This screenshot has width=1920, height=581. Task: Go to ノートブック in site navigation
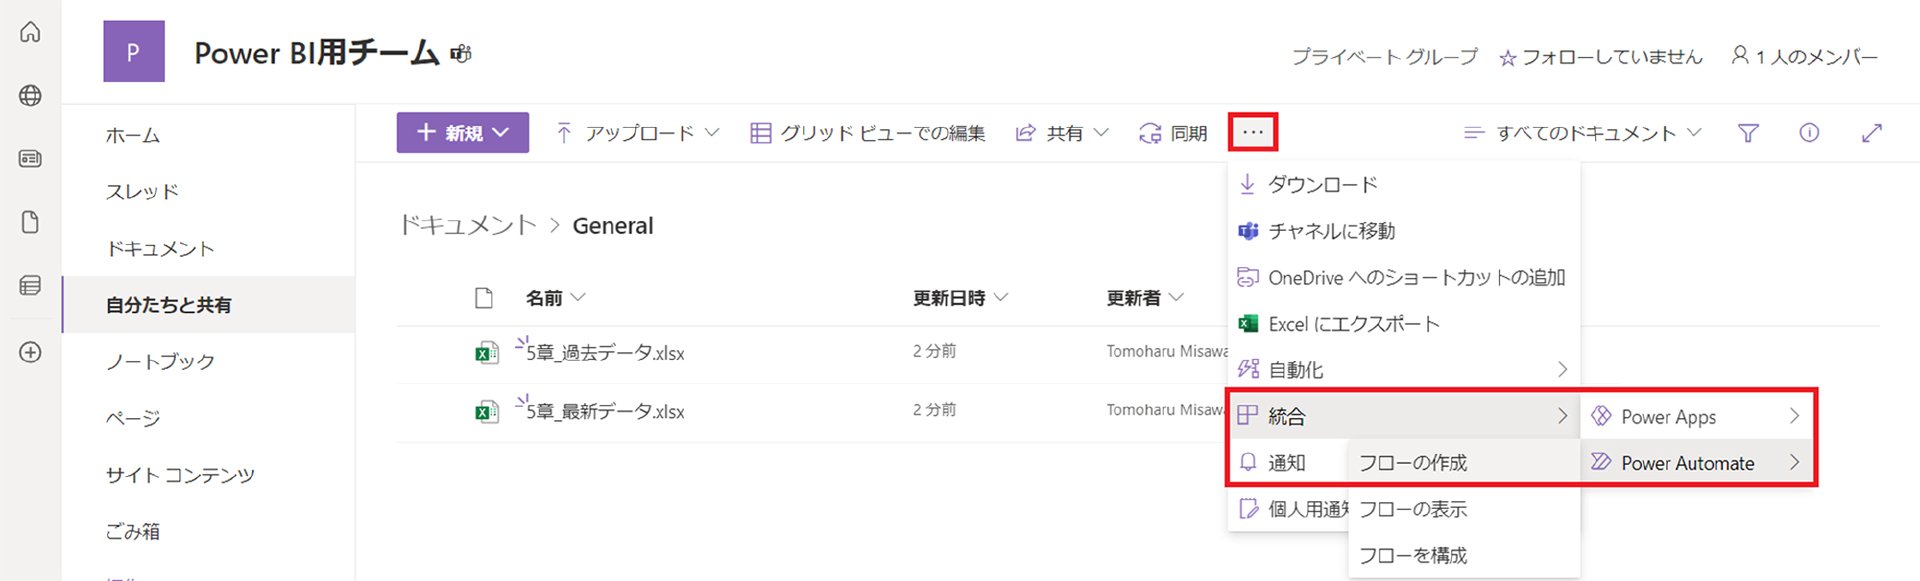(160, 361)
